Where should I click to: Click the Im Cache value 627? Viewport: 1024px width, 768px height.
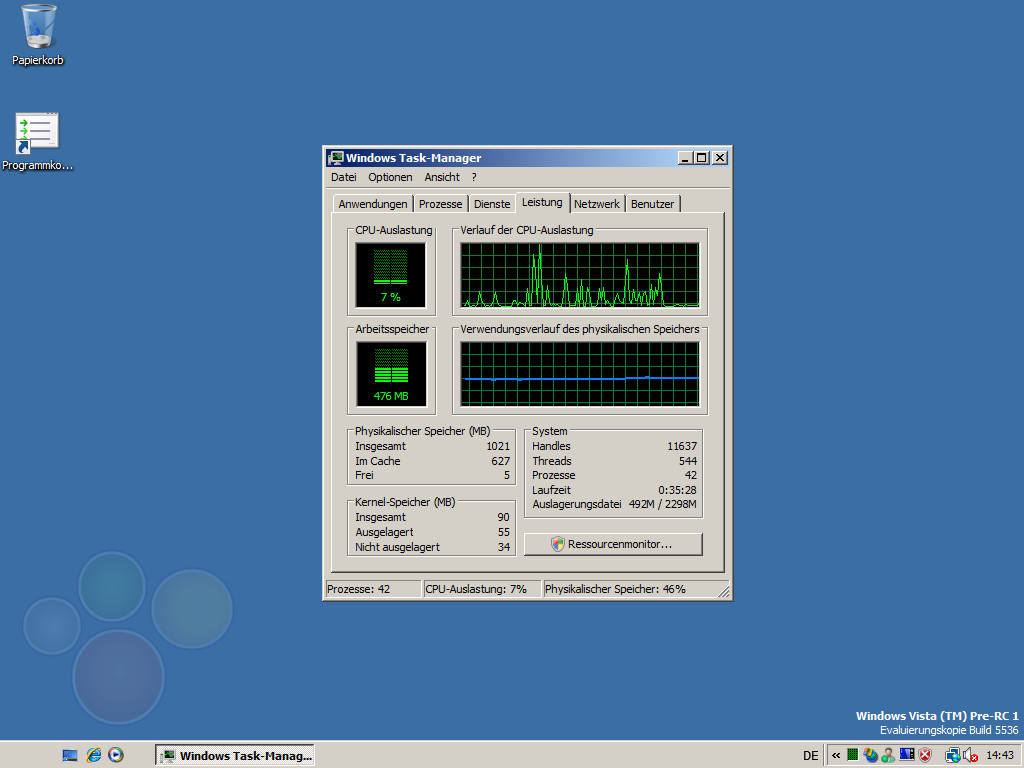501,461
